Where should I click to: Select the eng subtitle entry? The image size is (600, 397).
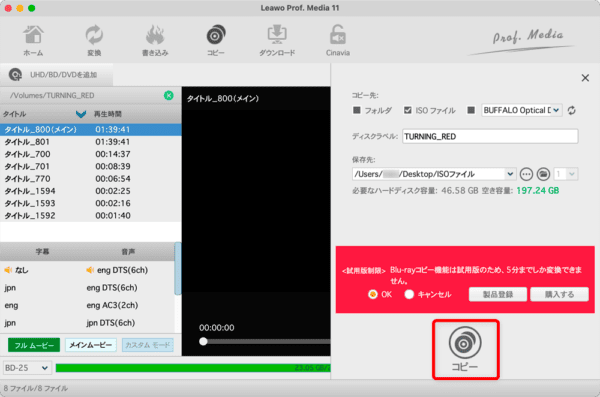[11, 305]
